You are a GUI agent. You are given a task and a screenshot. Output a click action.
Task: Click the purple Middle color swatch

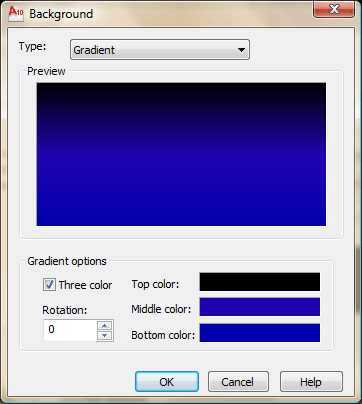(x=260, y=307)
